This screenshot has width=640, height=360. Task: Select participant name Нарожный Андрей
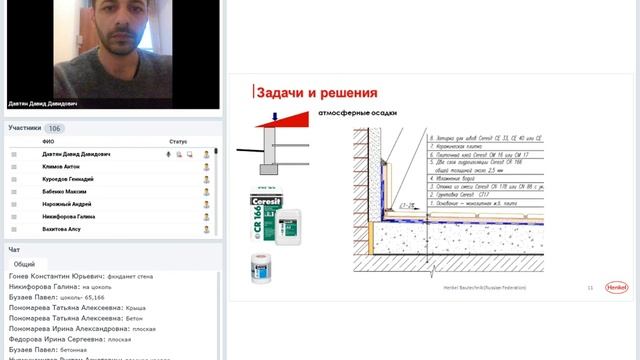67,204
